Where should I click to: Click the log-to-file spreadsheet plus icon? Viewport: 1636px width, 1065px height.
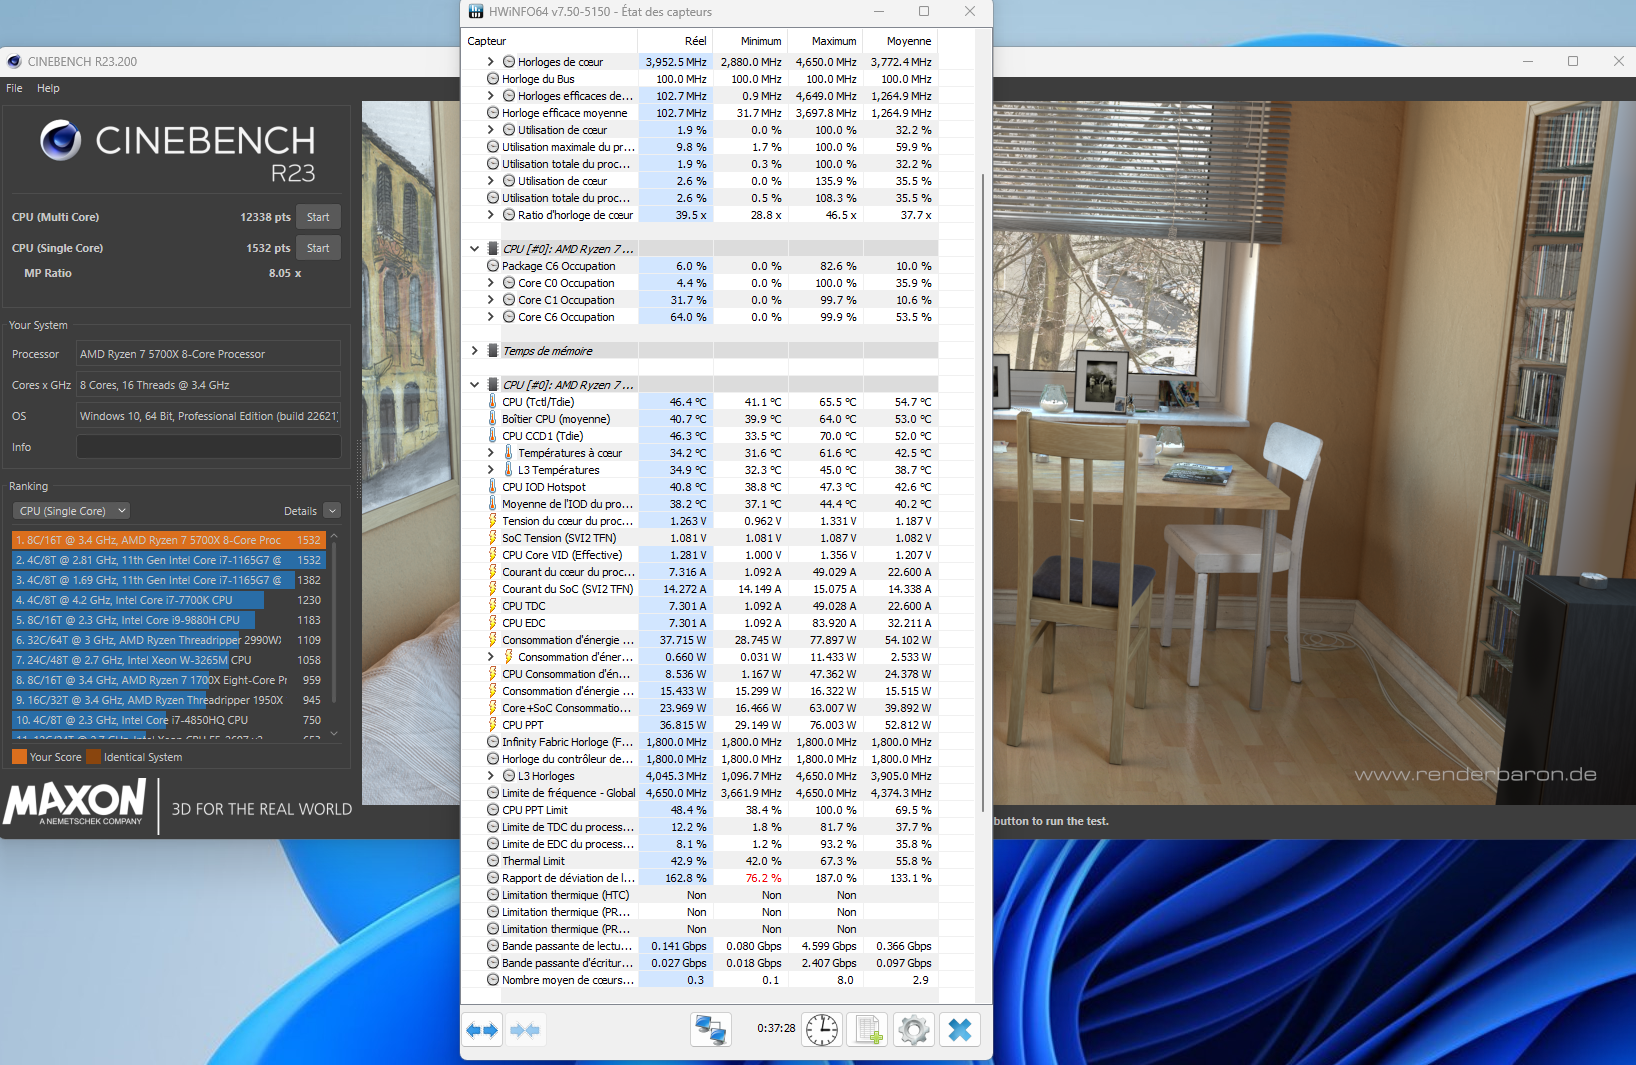(x=868, y=1030)
